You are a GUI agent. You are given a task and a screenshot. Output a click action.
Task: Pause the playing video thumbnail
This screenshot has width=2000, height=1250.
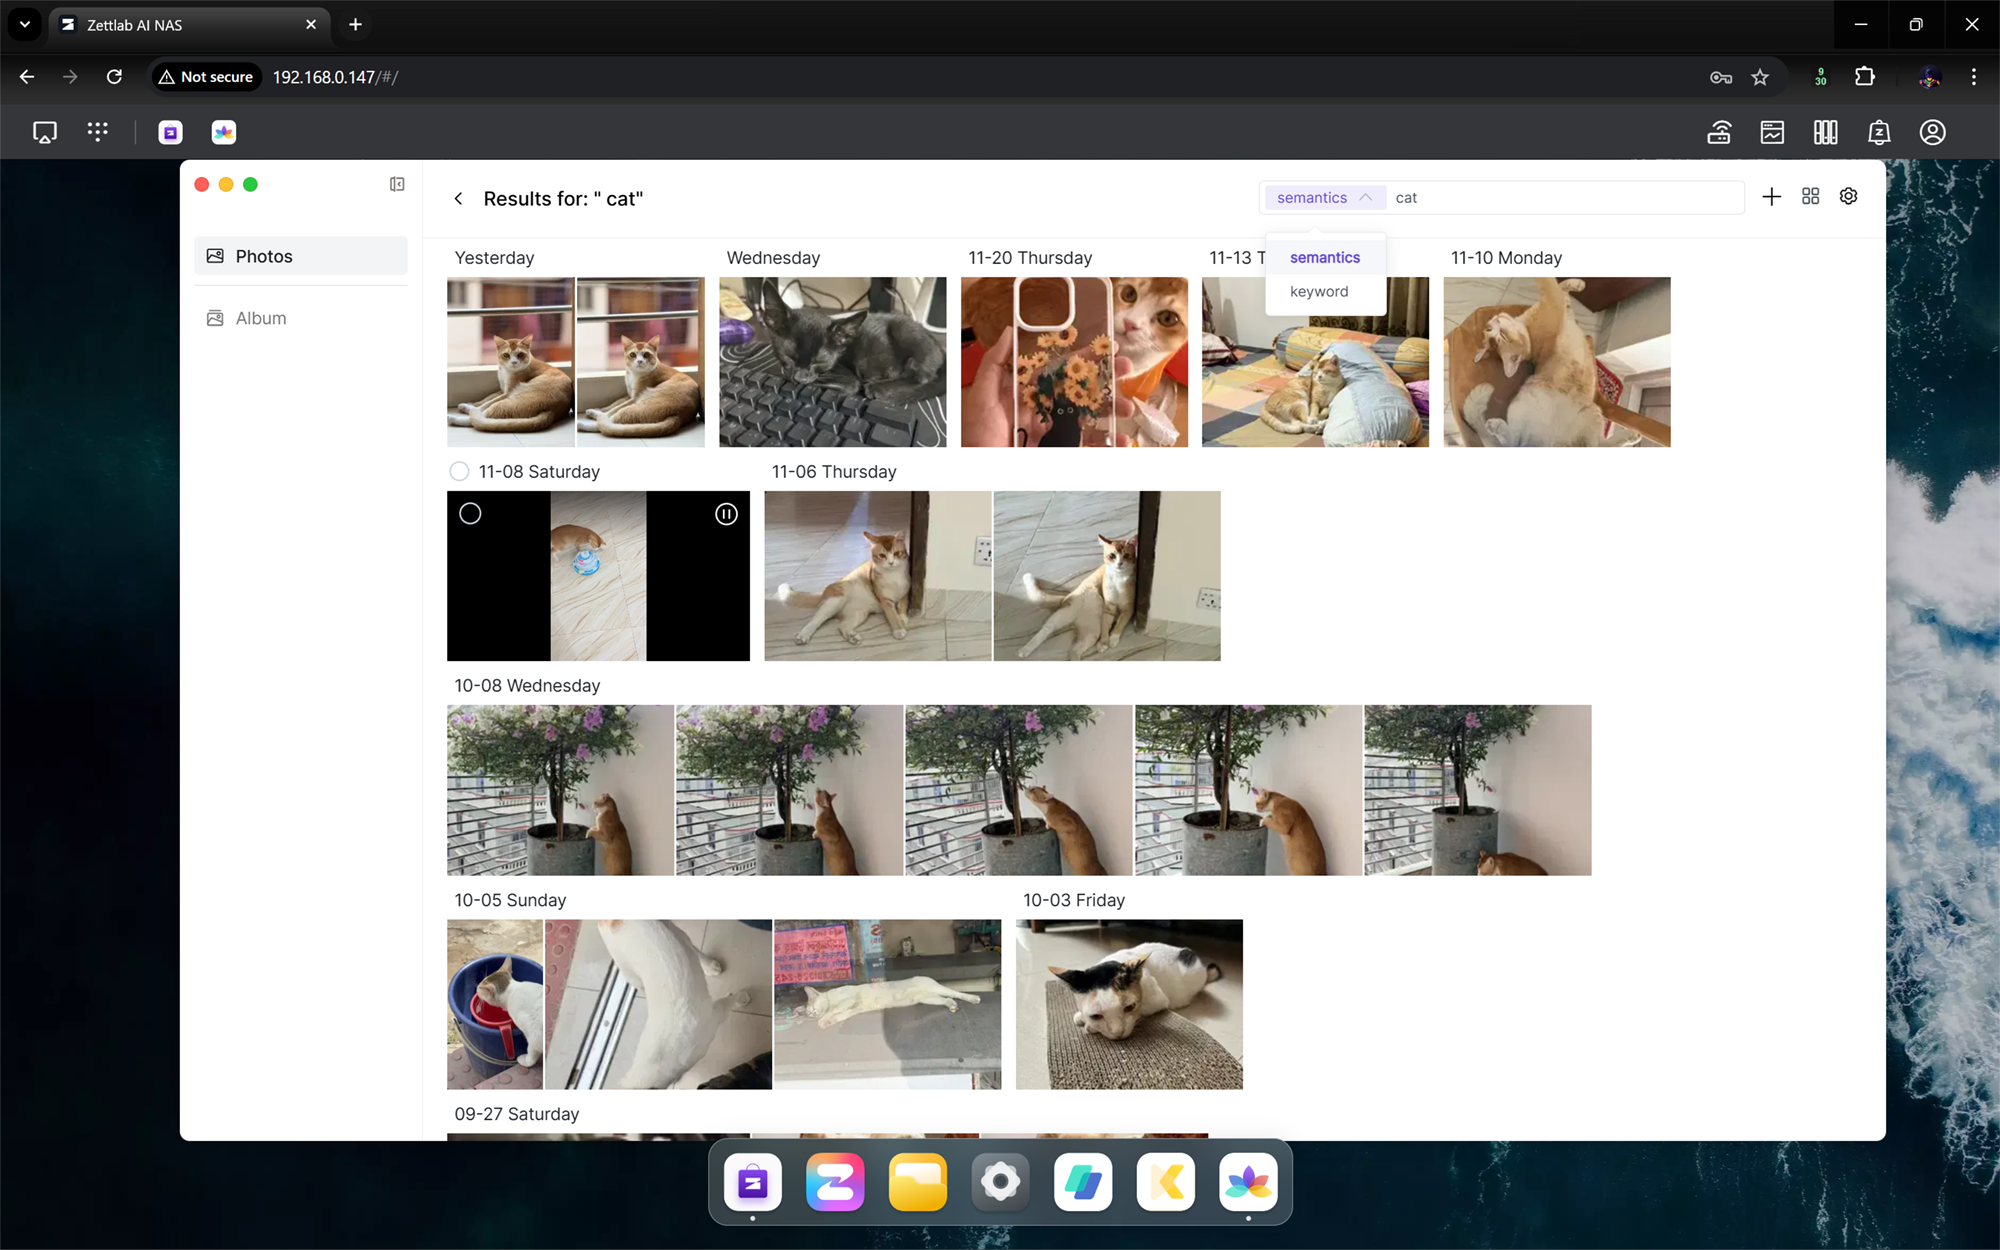726,514
